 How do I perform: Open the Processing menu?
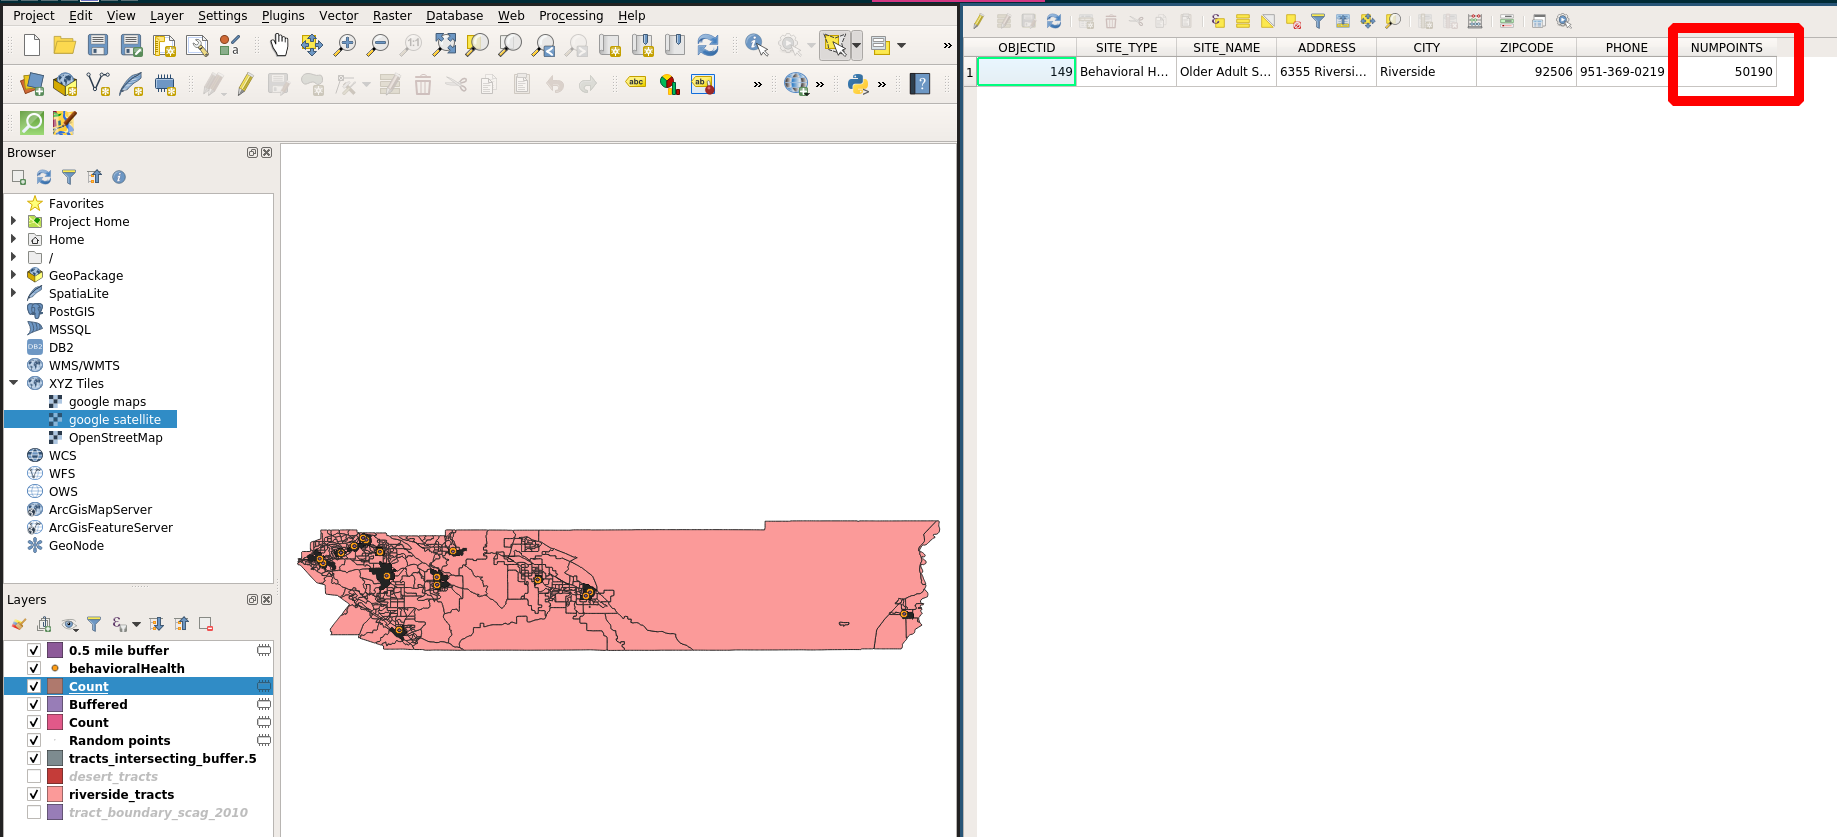570,15
